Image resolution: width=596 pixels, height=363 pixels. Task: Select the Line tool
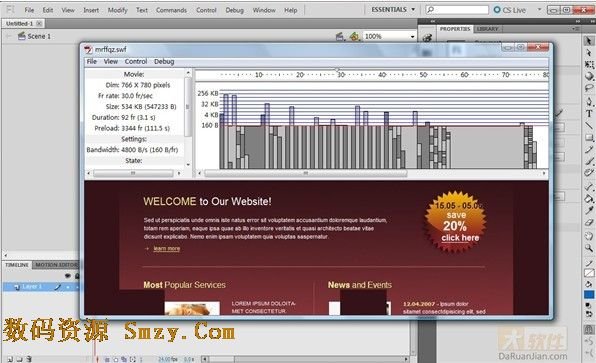(589, 125)
